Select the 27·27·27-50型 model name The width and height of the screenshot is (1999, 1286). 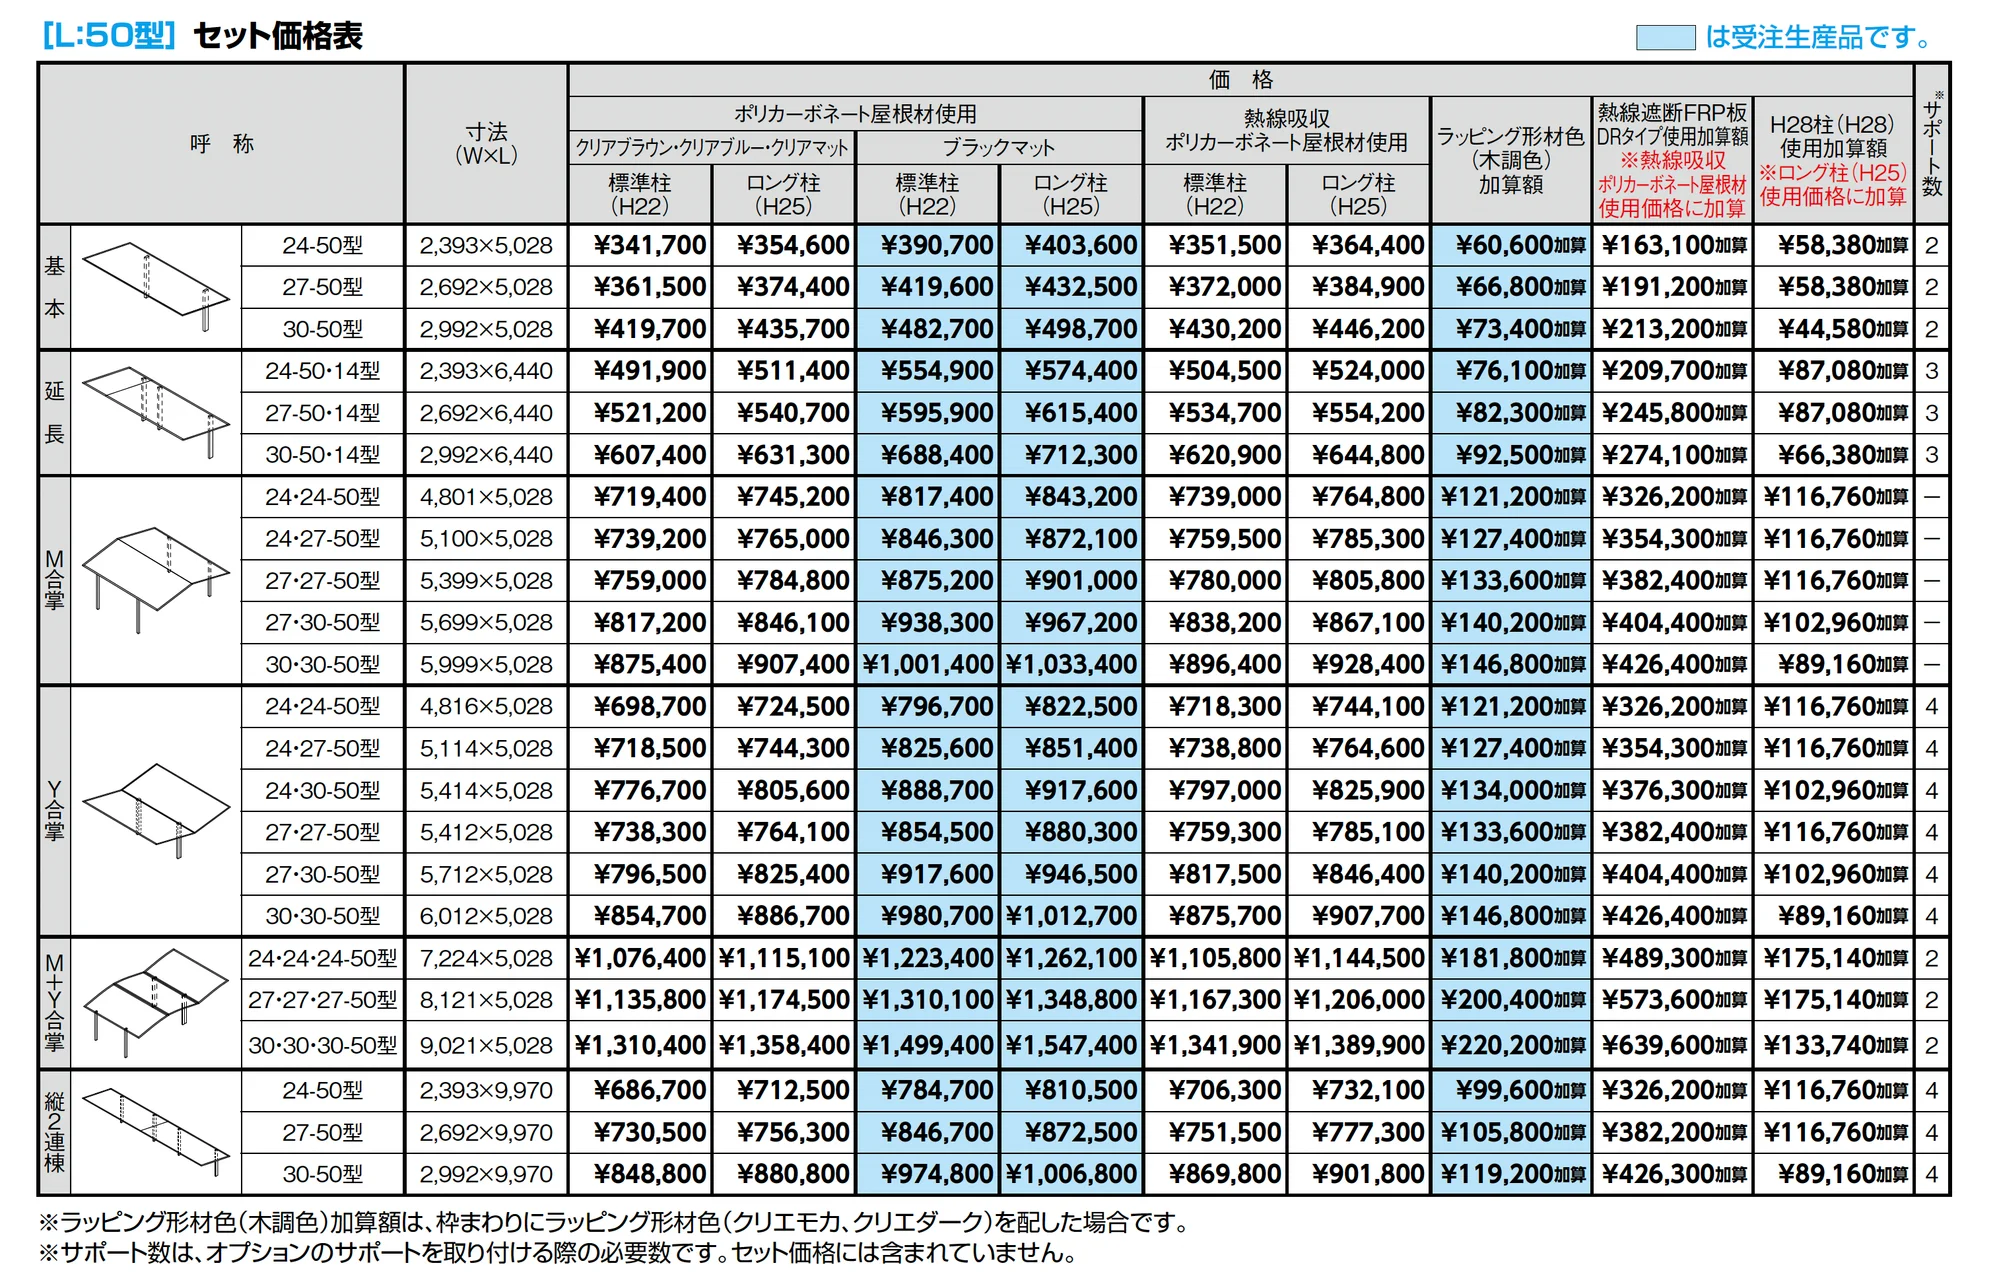click(322, 1000)
